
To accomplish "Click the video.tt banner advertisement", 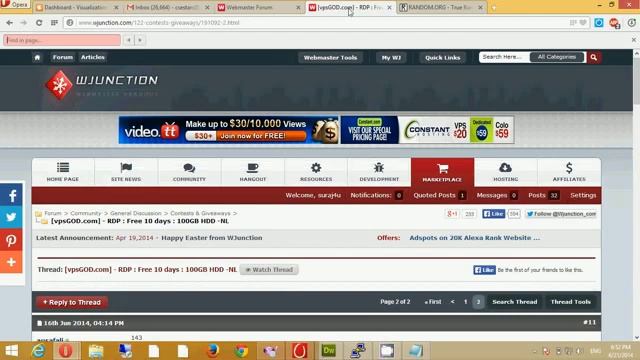I will pyautogui.click(x=229, y=130).
